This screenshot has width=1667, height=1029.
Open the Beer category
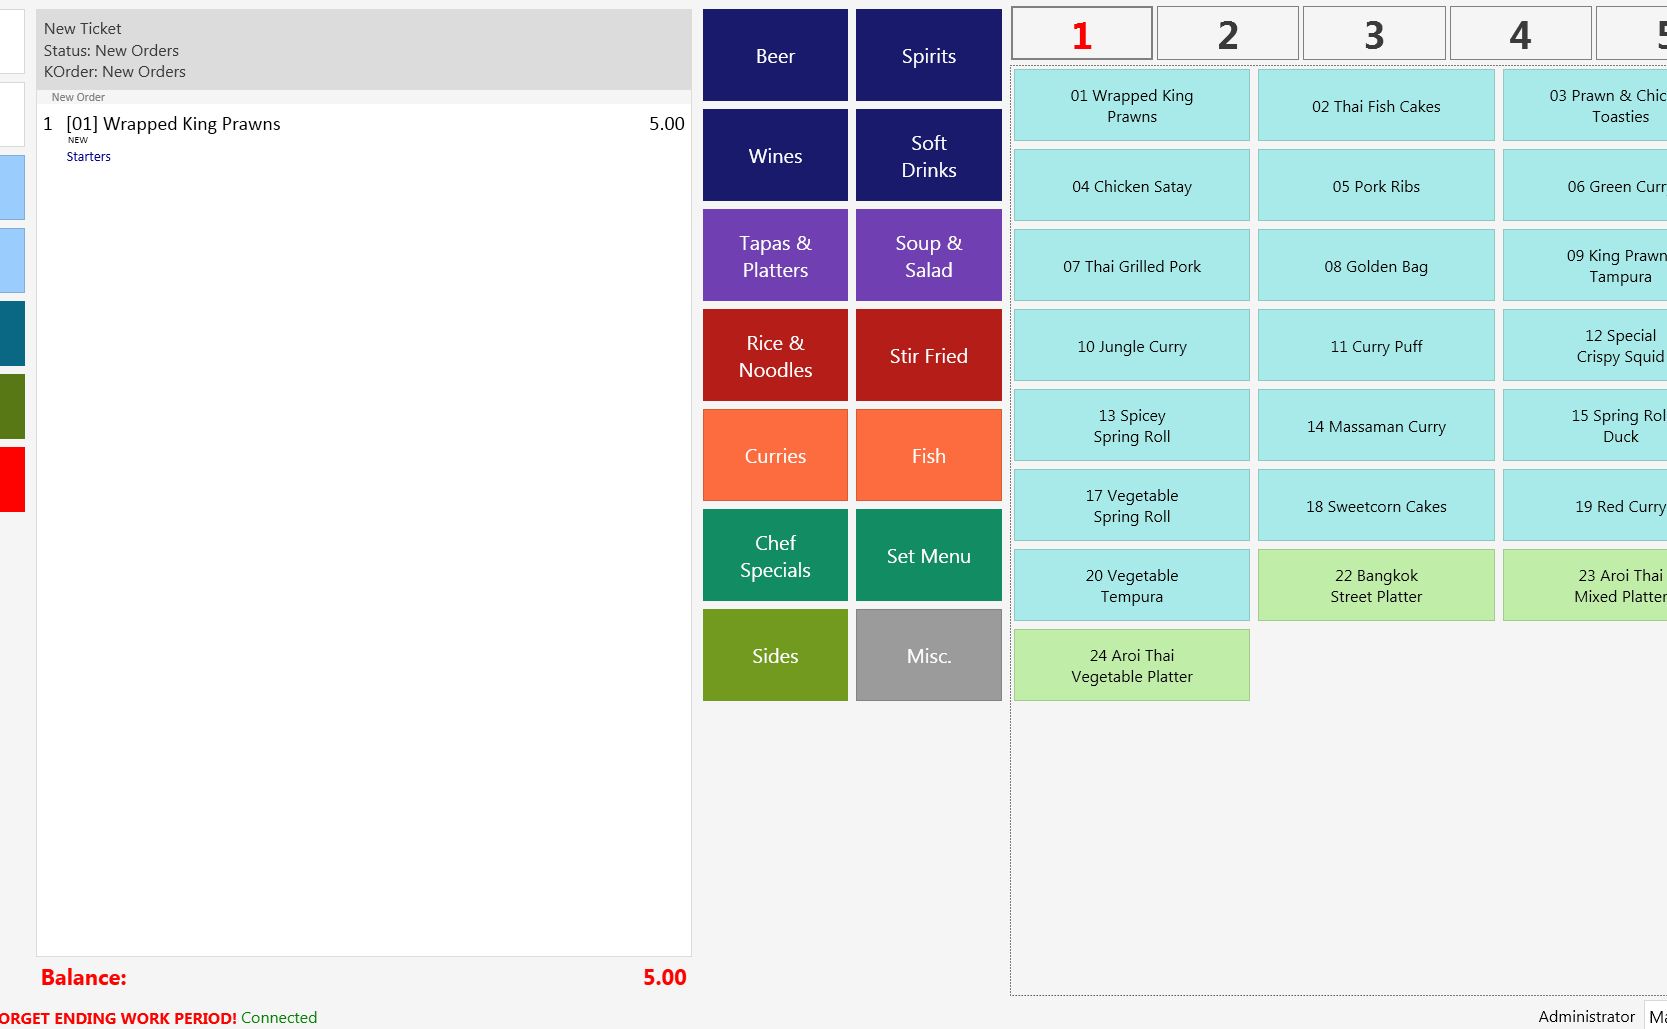pos(775,56)
